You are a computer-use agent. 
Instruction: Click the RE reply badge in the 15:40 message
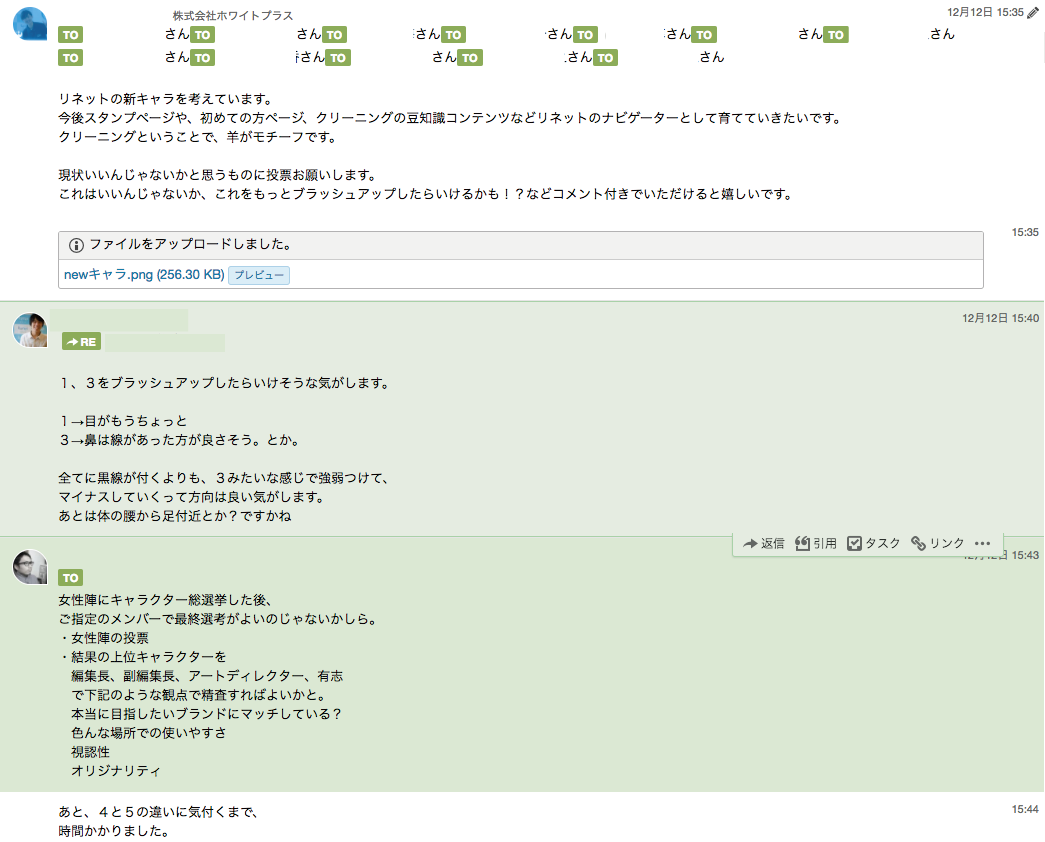click(81, 341)
